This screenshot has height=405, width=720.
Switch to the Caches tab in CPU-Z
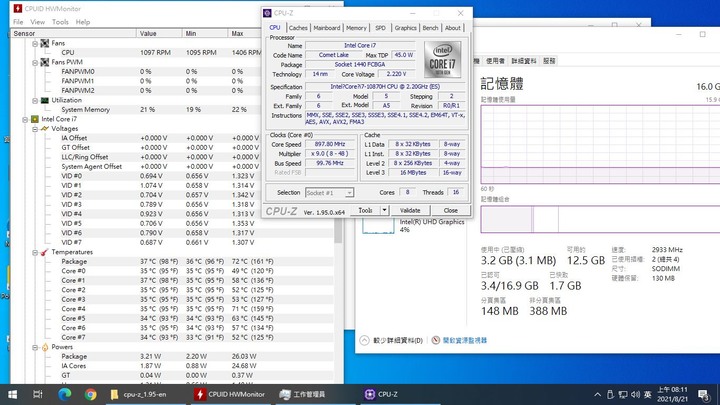[298, 28]
